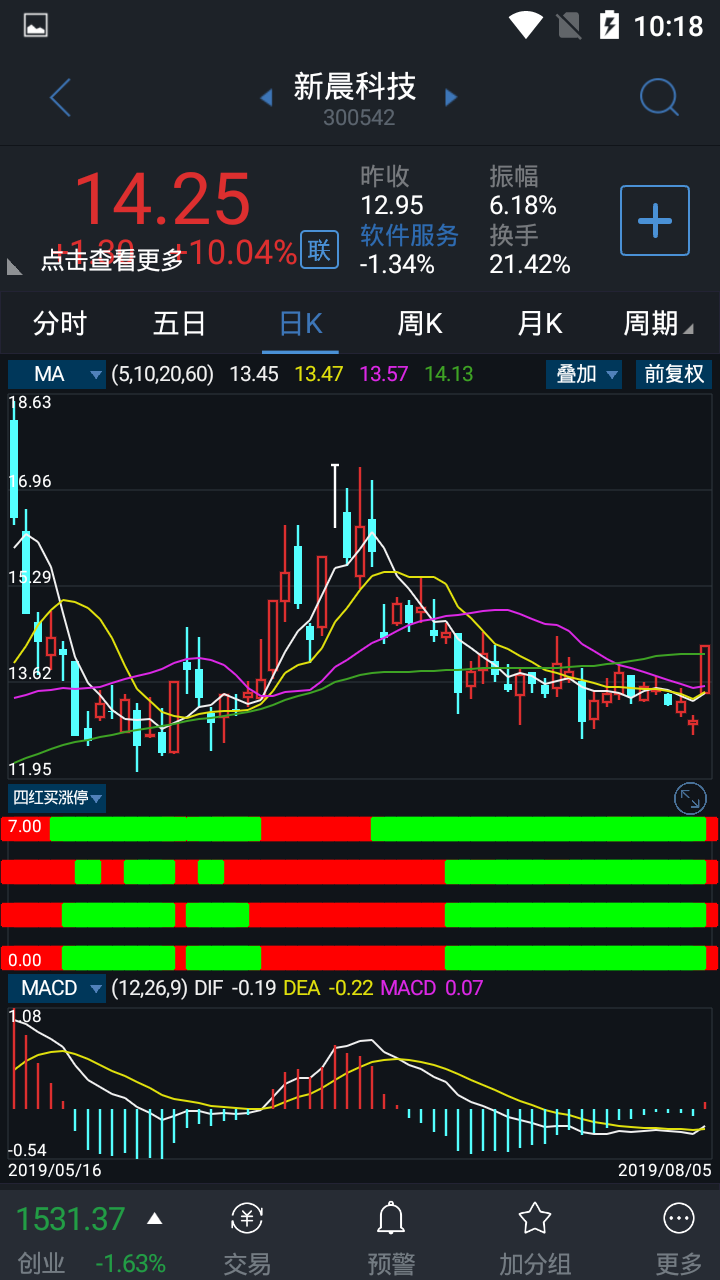Viewport: 720px width, 1280px height.
Task: Tap the candlestick chart area
Action: (360, 585)
